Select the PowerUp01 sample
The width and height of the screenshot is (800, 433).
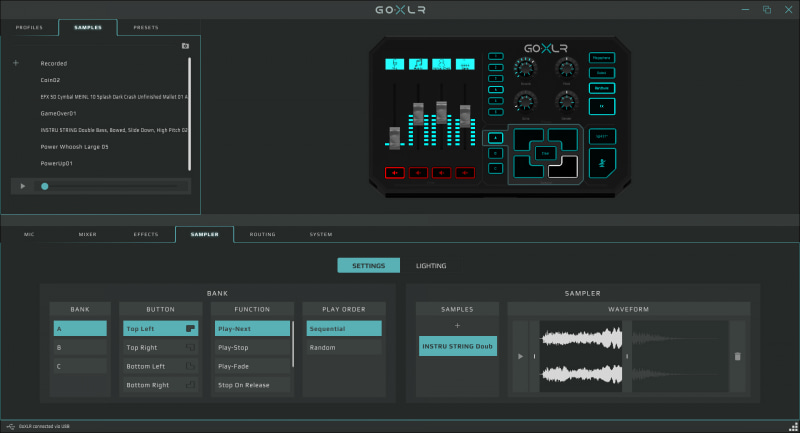point(56,163)
